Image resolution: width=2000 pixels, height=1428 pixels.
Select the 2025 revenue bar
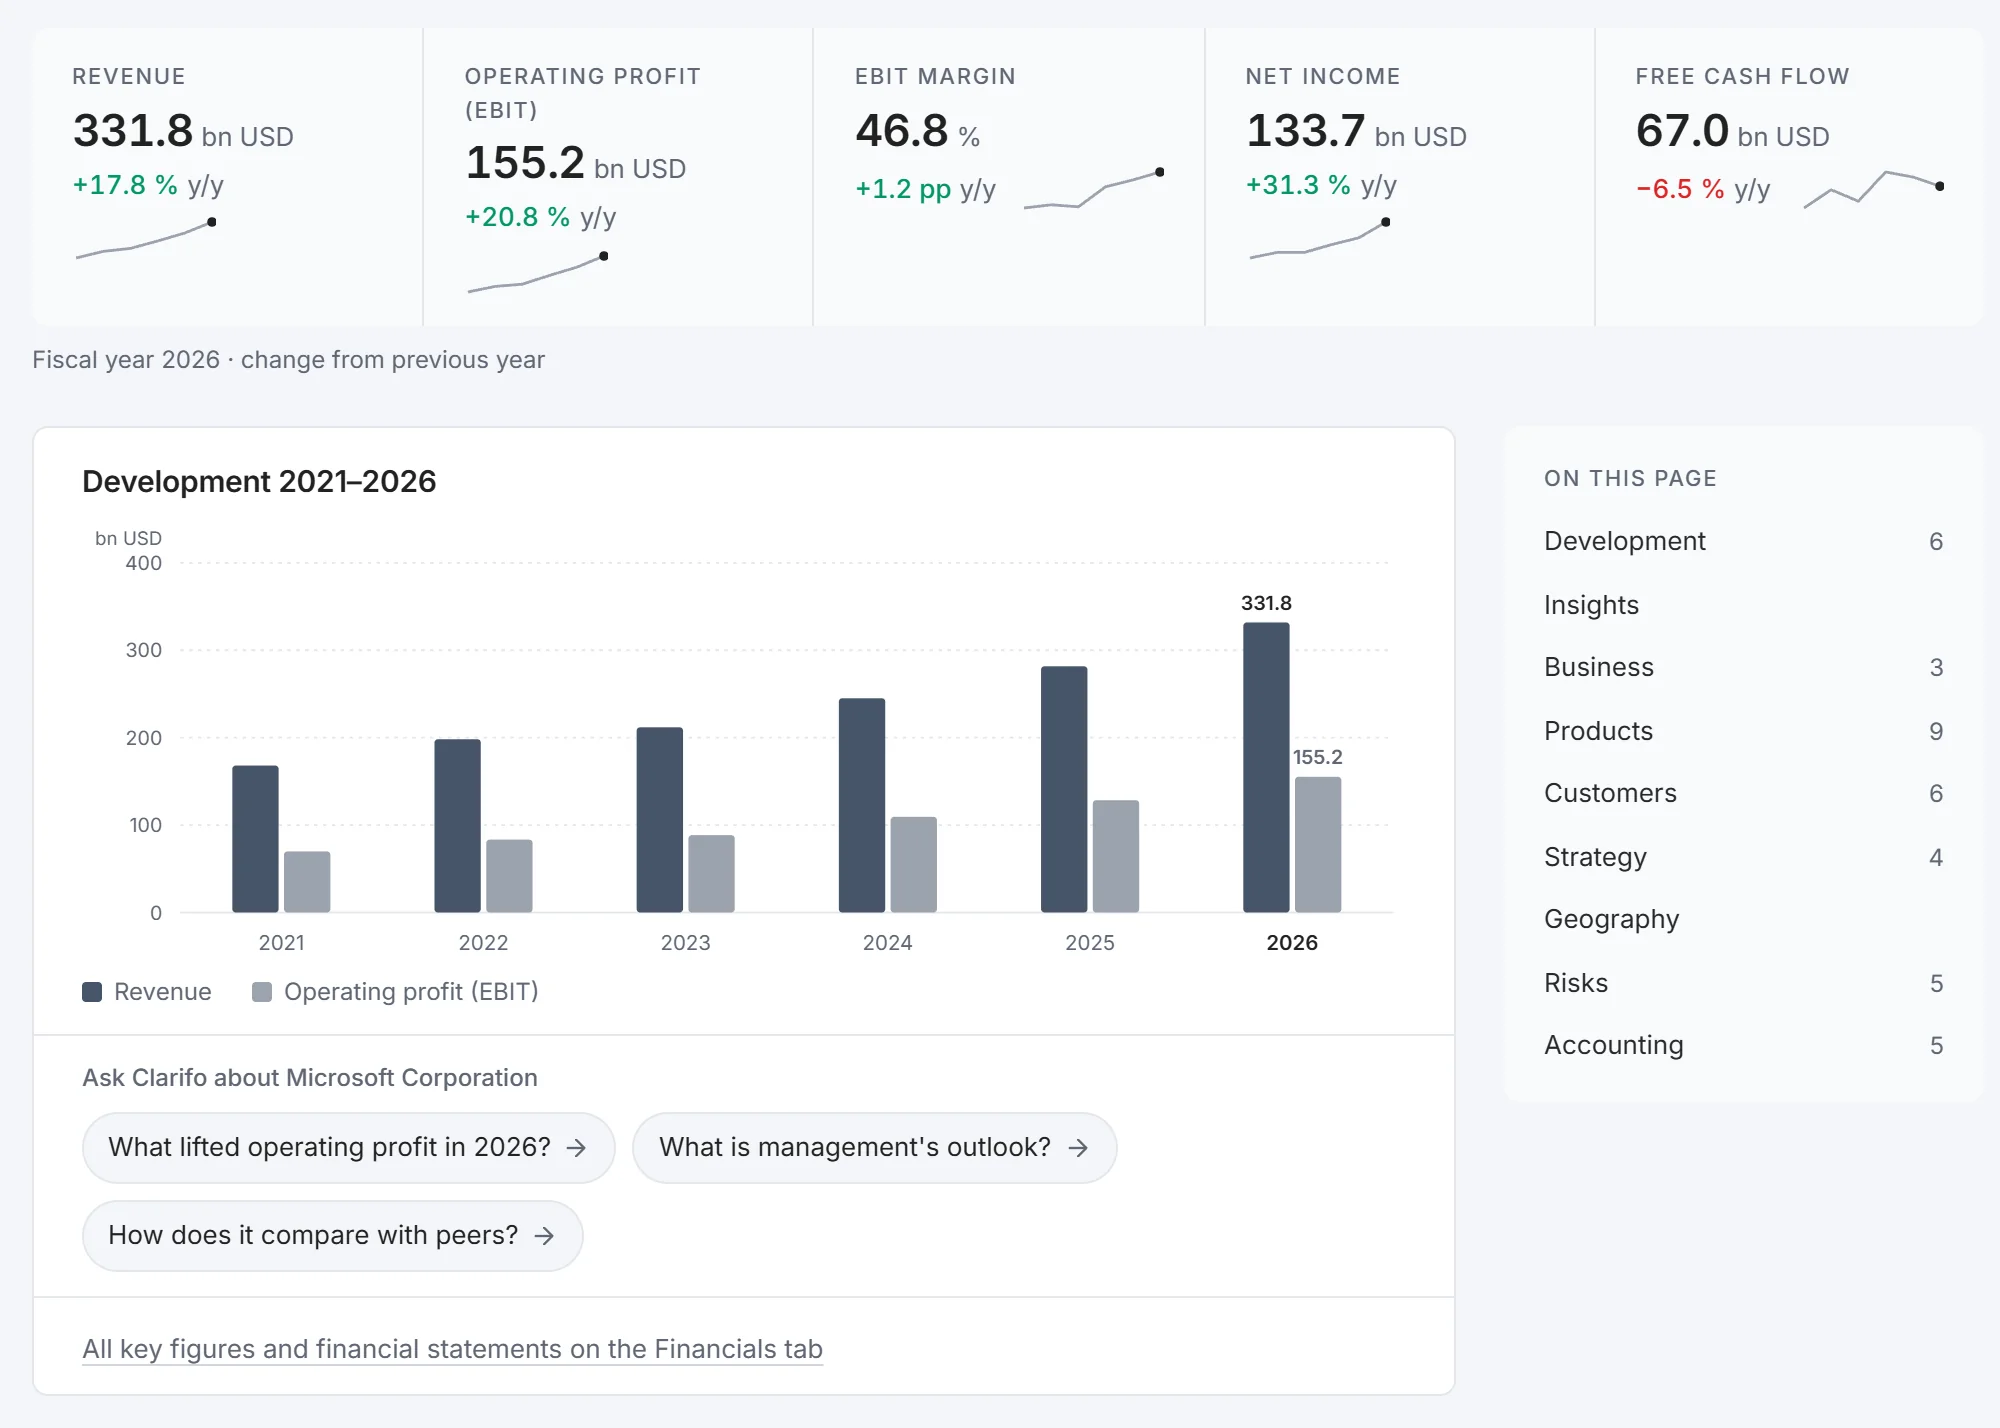tap(1064, 789)
